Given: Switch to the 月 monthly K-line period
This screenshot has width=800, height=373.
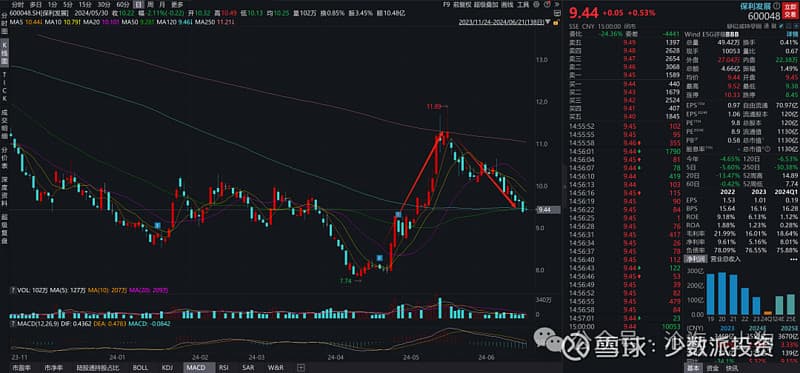Looking at the screenshot, I should [x=162, y=4].
